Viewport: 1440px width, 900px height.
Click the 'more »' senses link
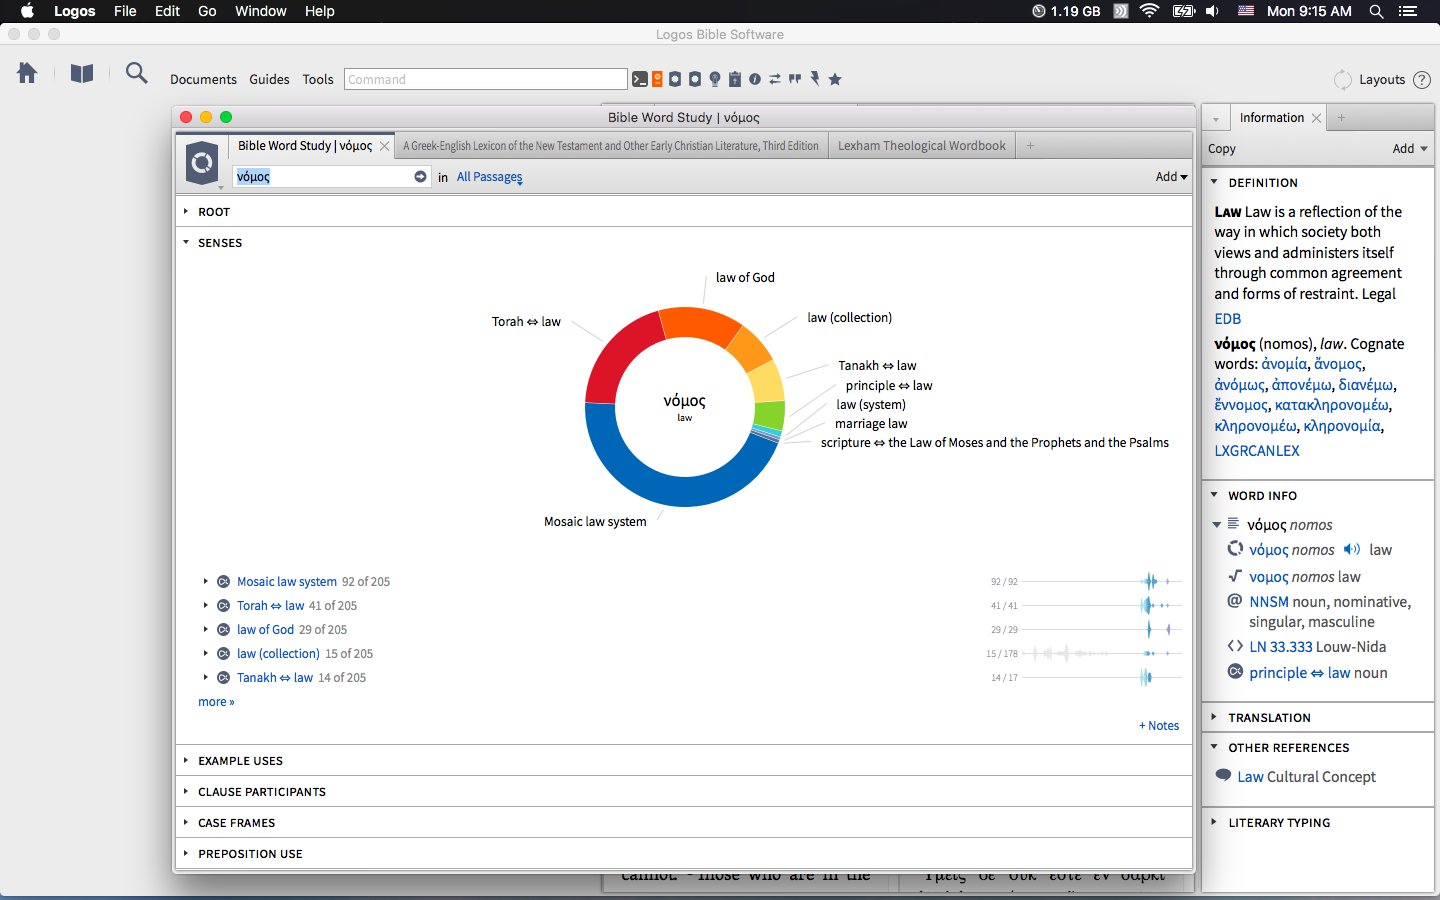point(216,702)
